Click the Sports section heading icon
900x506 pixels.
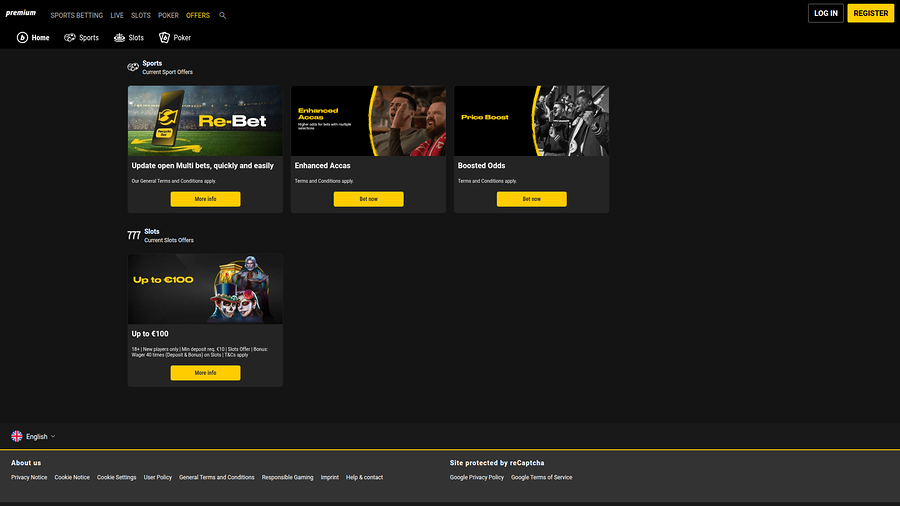click(133, 67)
